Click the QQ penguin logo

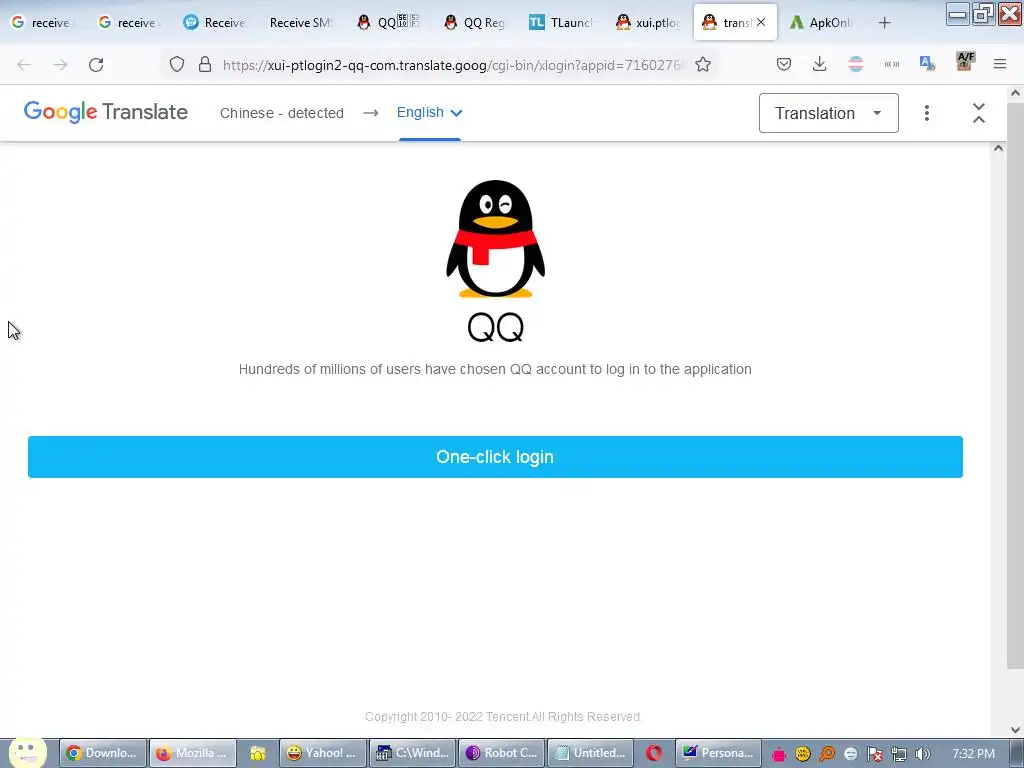495,238
